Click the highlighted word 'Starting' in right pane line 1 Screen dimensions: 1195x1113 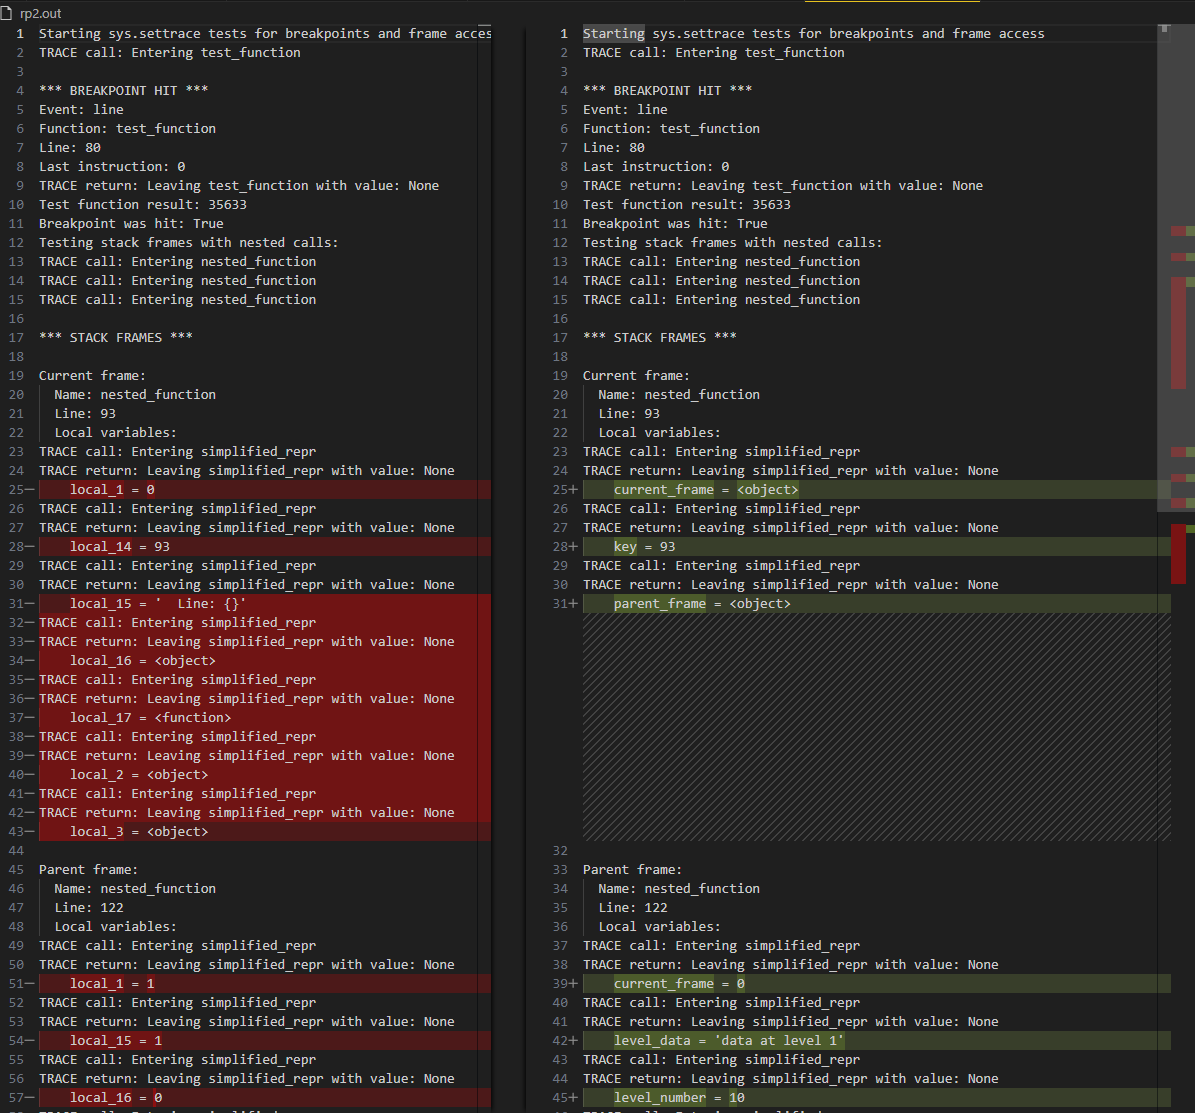click(x=614, y=34)
